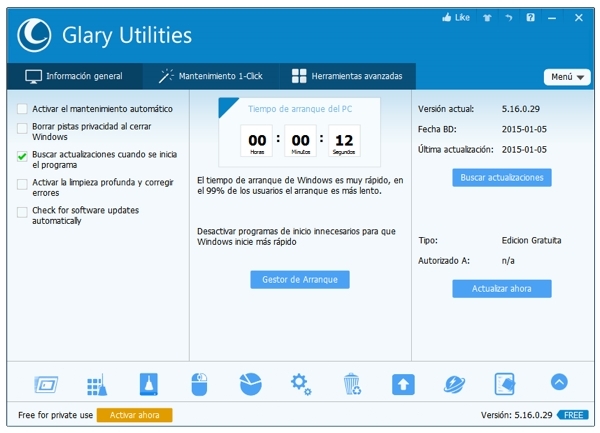The width and height of the screenshot is (600, 433).
Task: Open the process manager gears icon
Action: click(301, 384)
